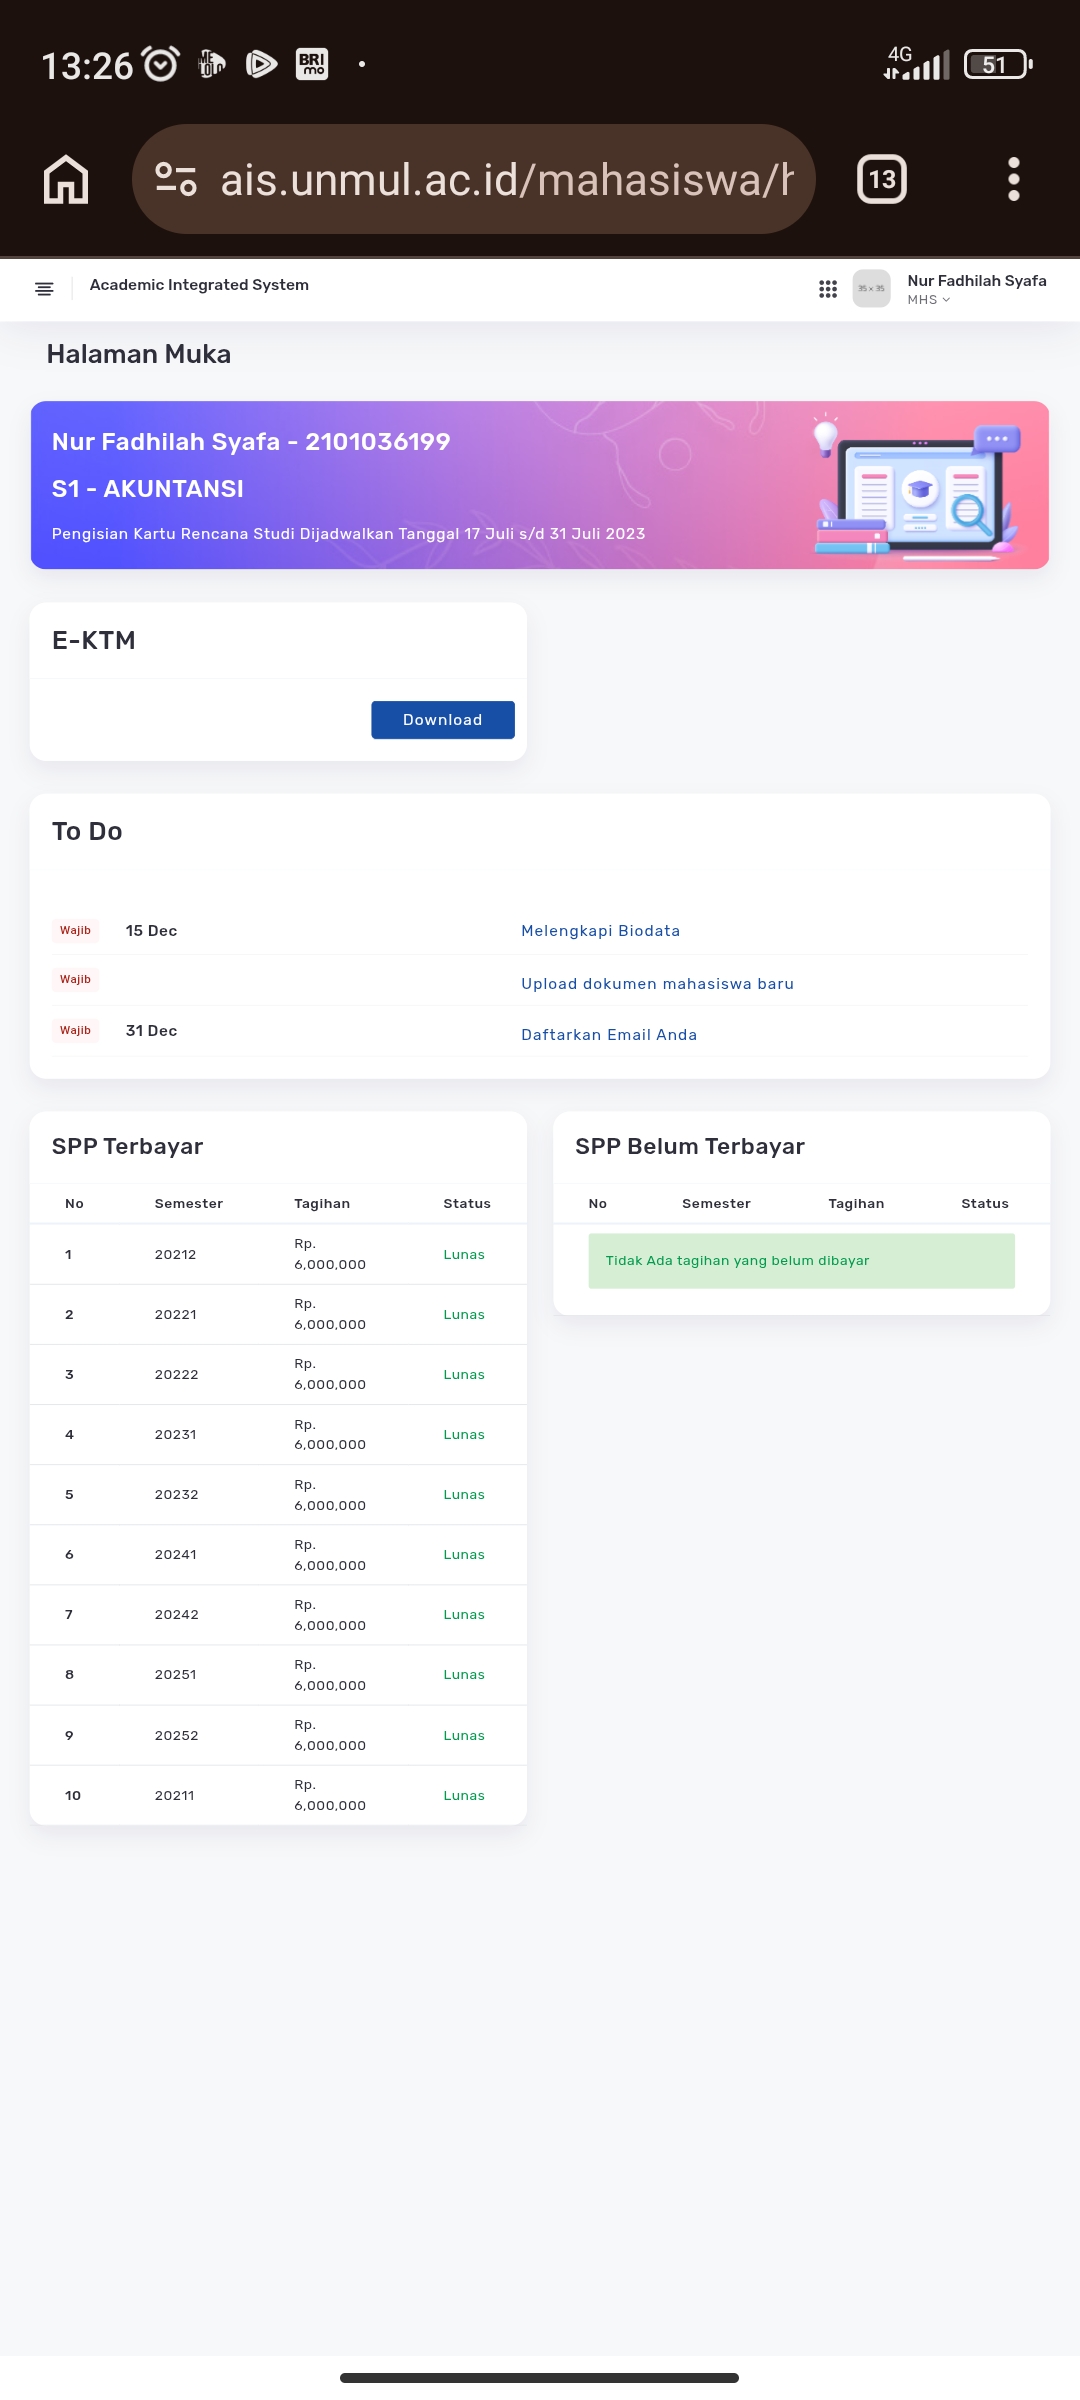
Task: Open Upload dokumen mahasiswa baru link
Action: [x=657, y=984]
